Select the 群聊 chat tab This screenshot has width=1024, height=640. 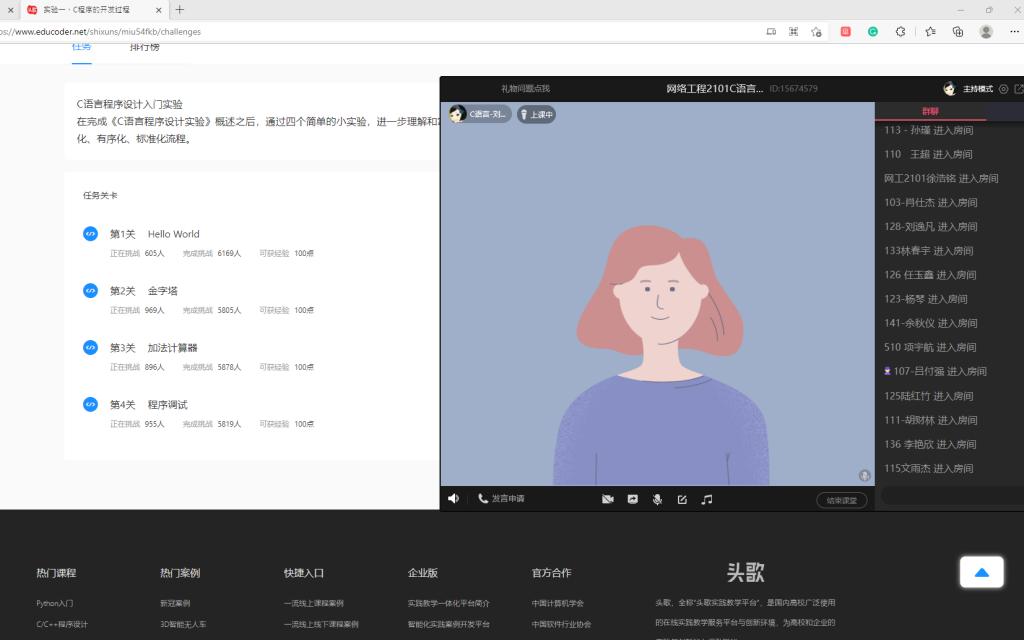(930, 111)
